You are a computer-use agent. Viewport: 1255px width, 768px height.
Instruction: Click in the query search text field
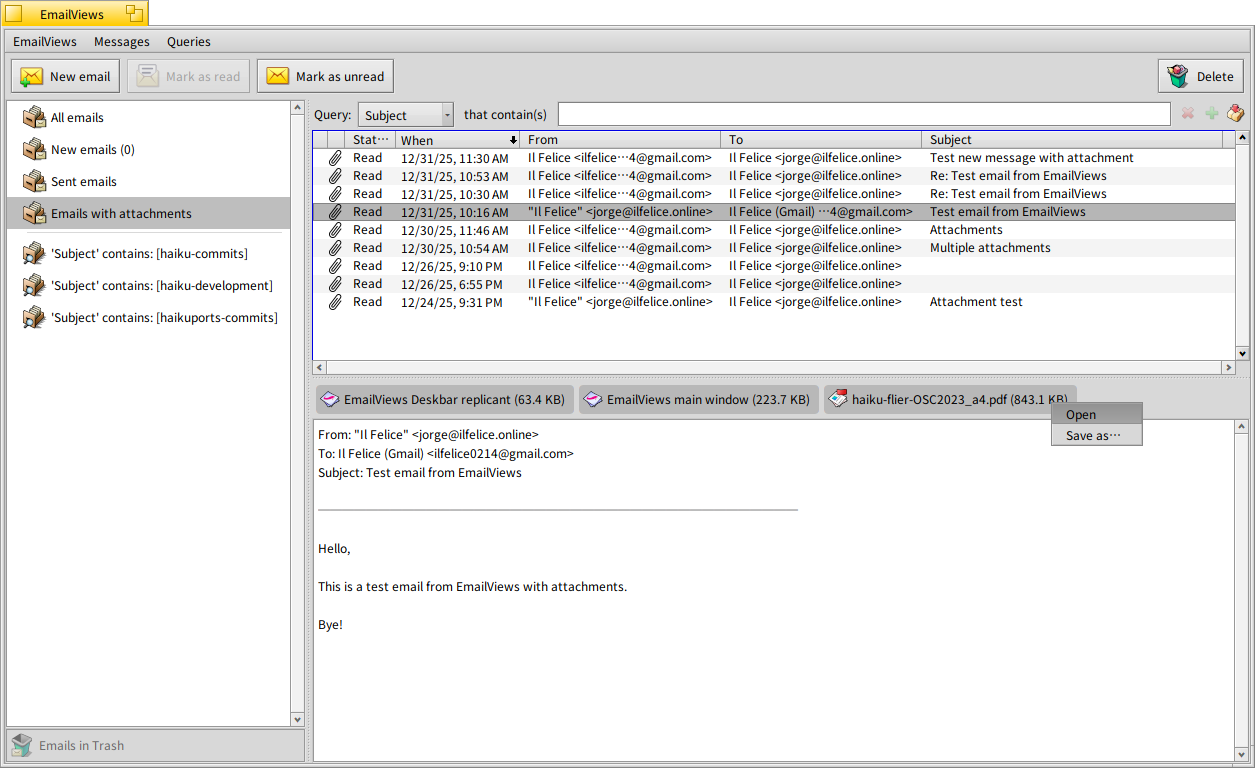[x=863, y=115]
